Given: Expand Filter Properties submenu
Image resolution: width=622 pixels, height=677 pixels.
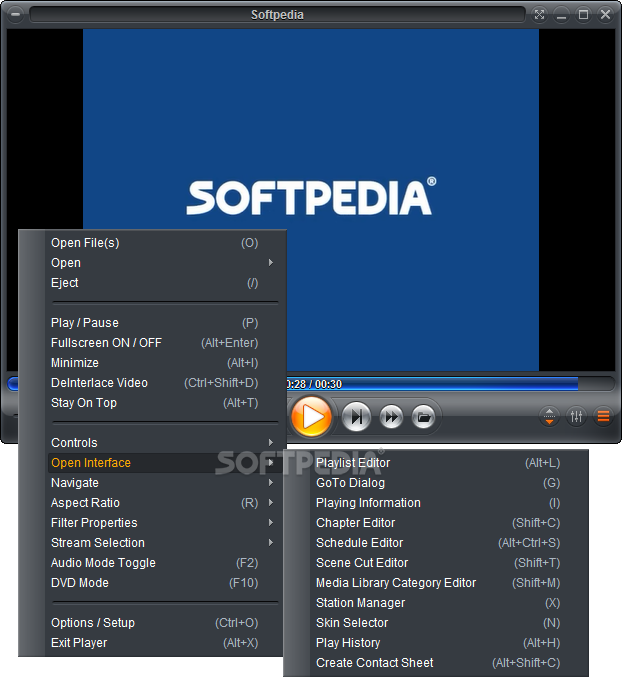Looking at the screenshot, I should point(164,523).
